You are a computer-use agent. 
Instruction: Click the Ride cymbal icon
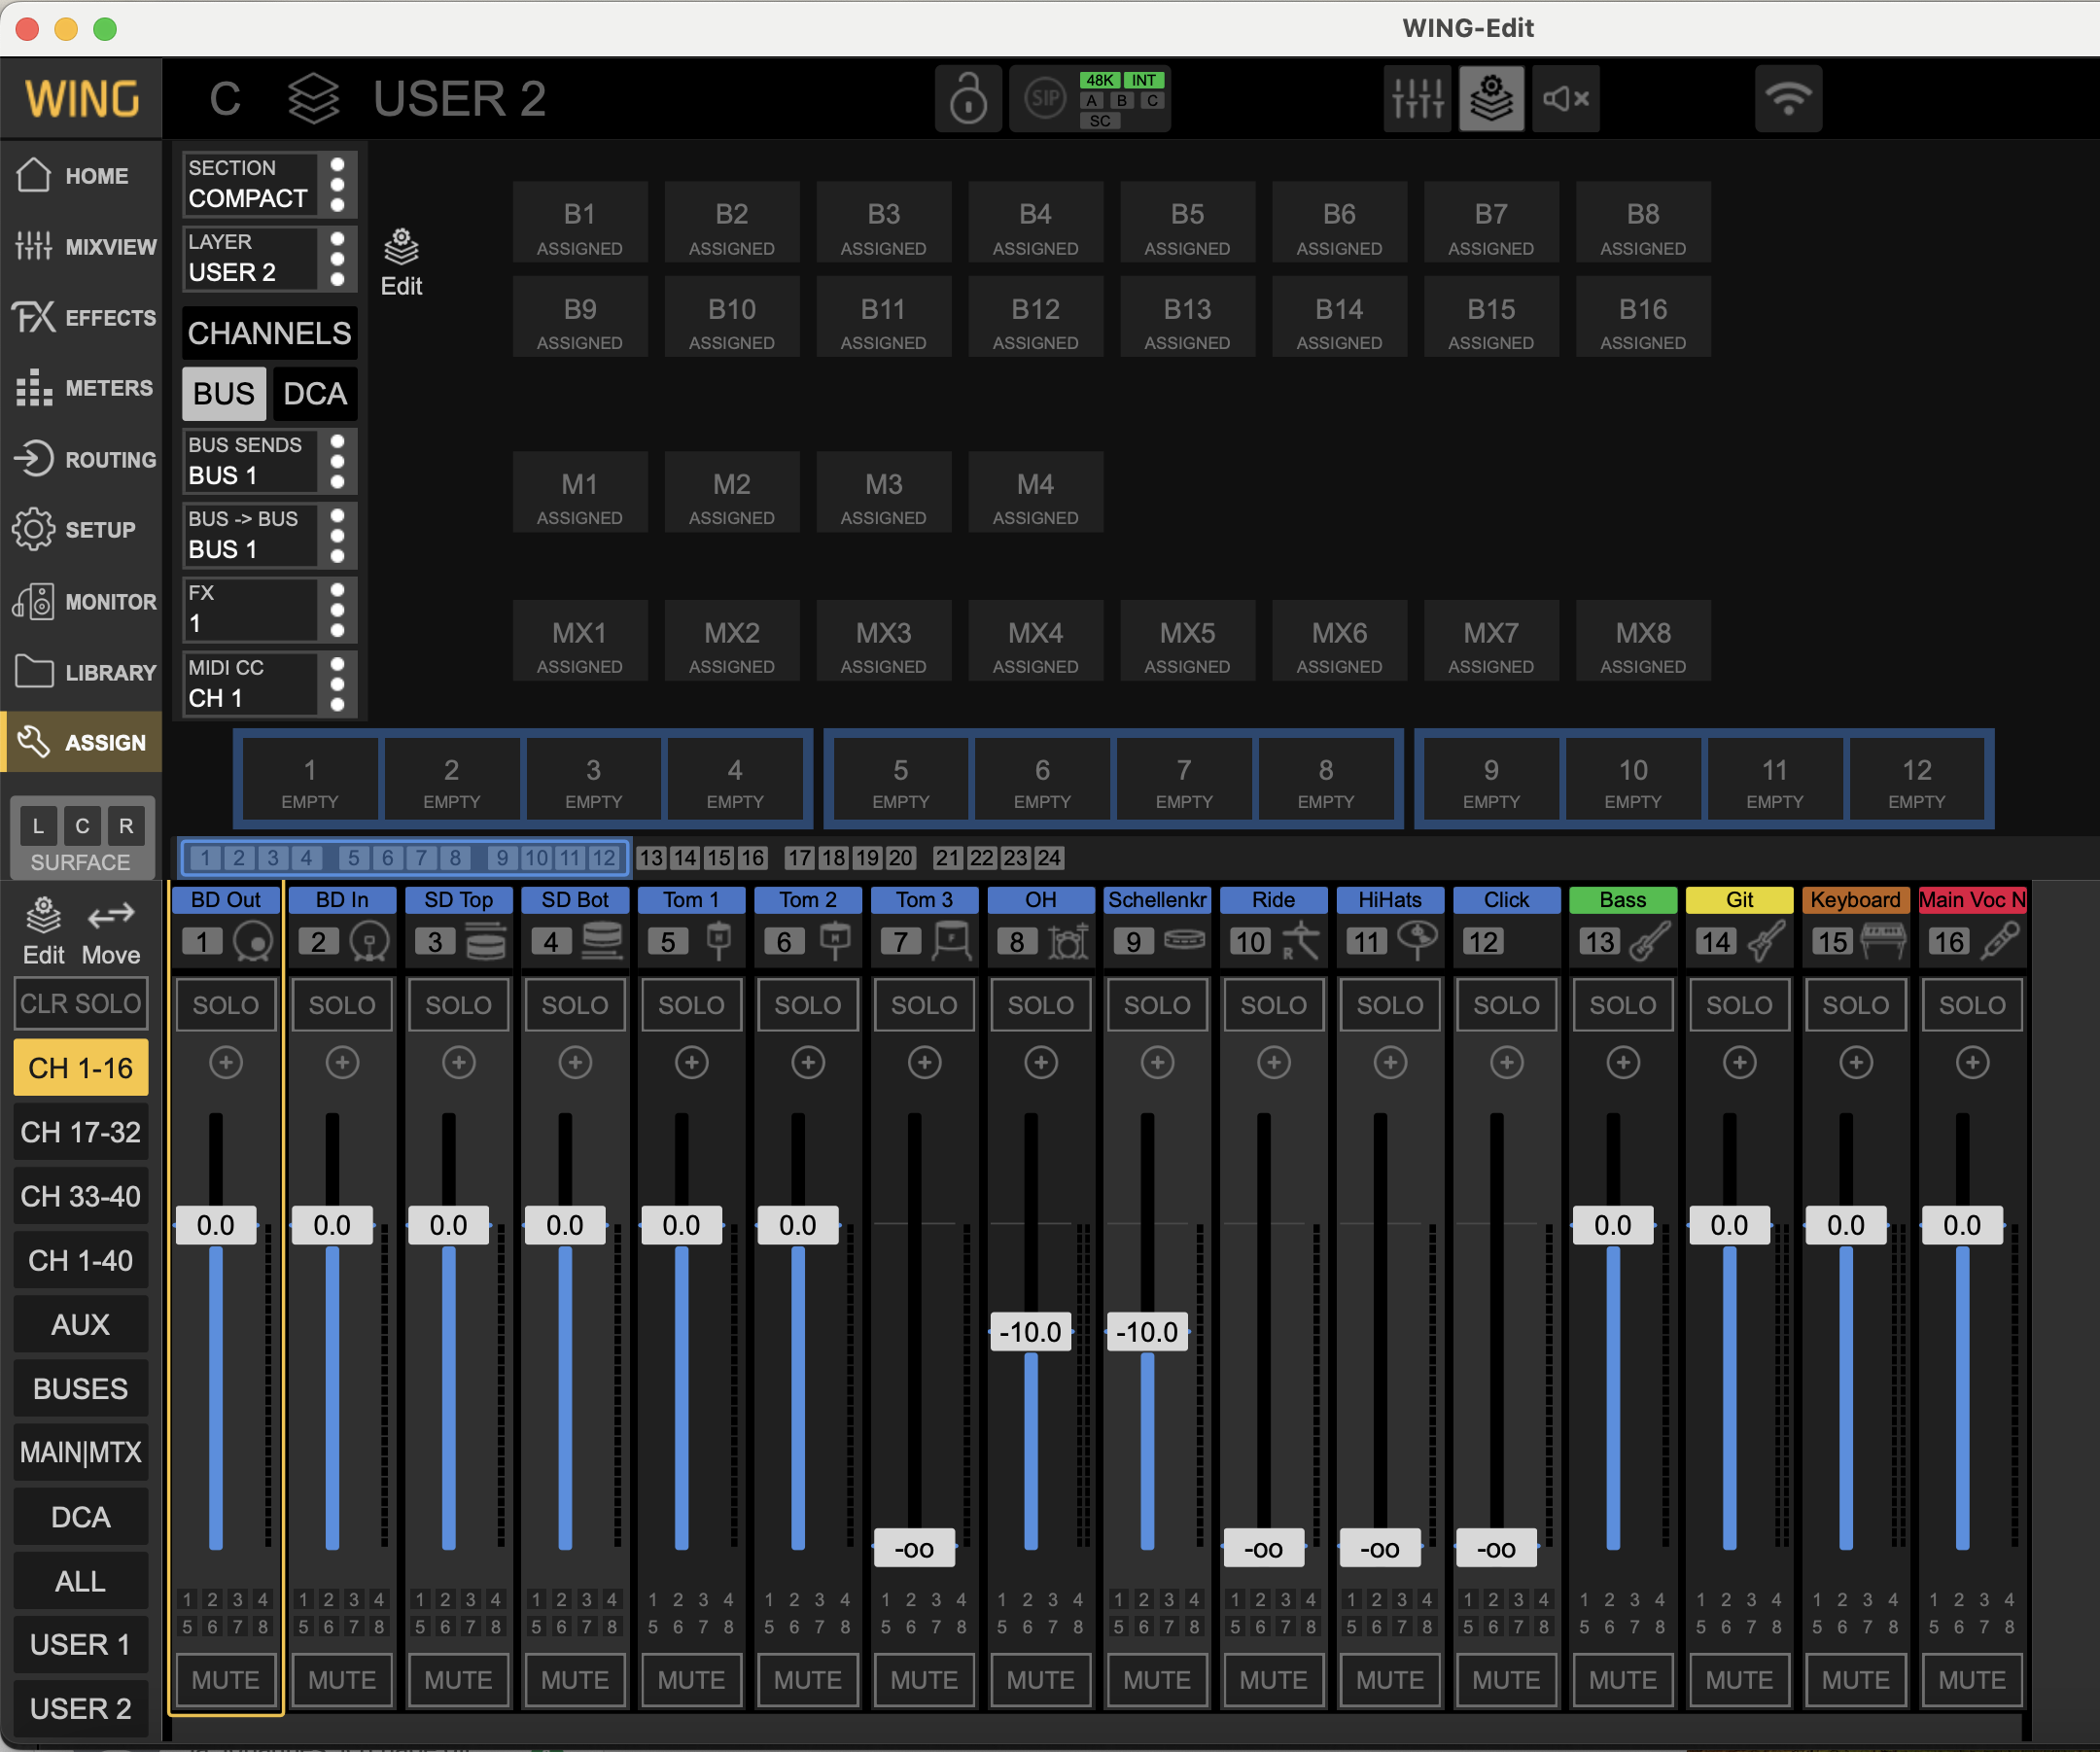click(1300, 941)
